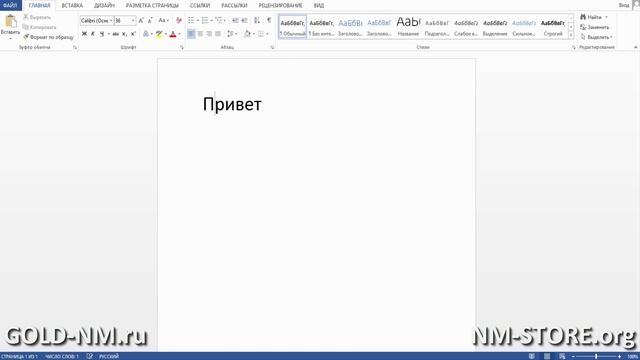The height and width of the screenshot is (360, 640).
Task: Apply text effects with the glowing A icon
Action: pos(146,34)
